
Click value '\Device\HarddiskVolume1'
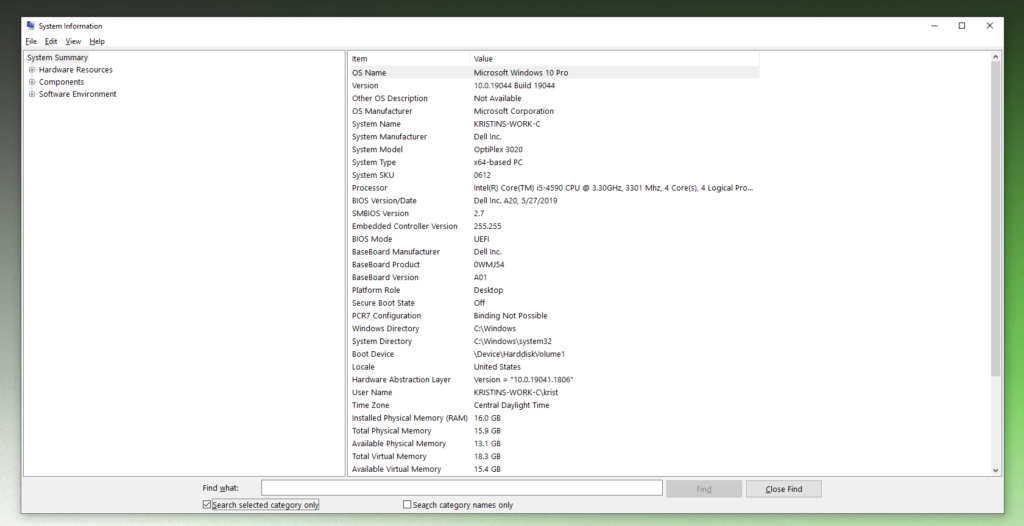pyautogui.click(x=519, y=354)
